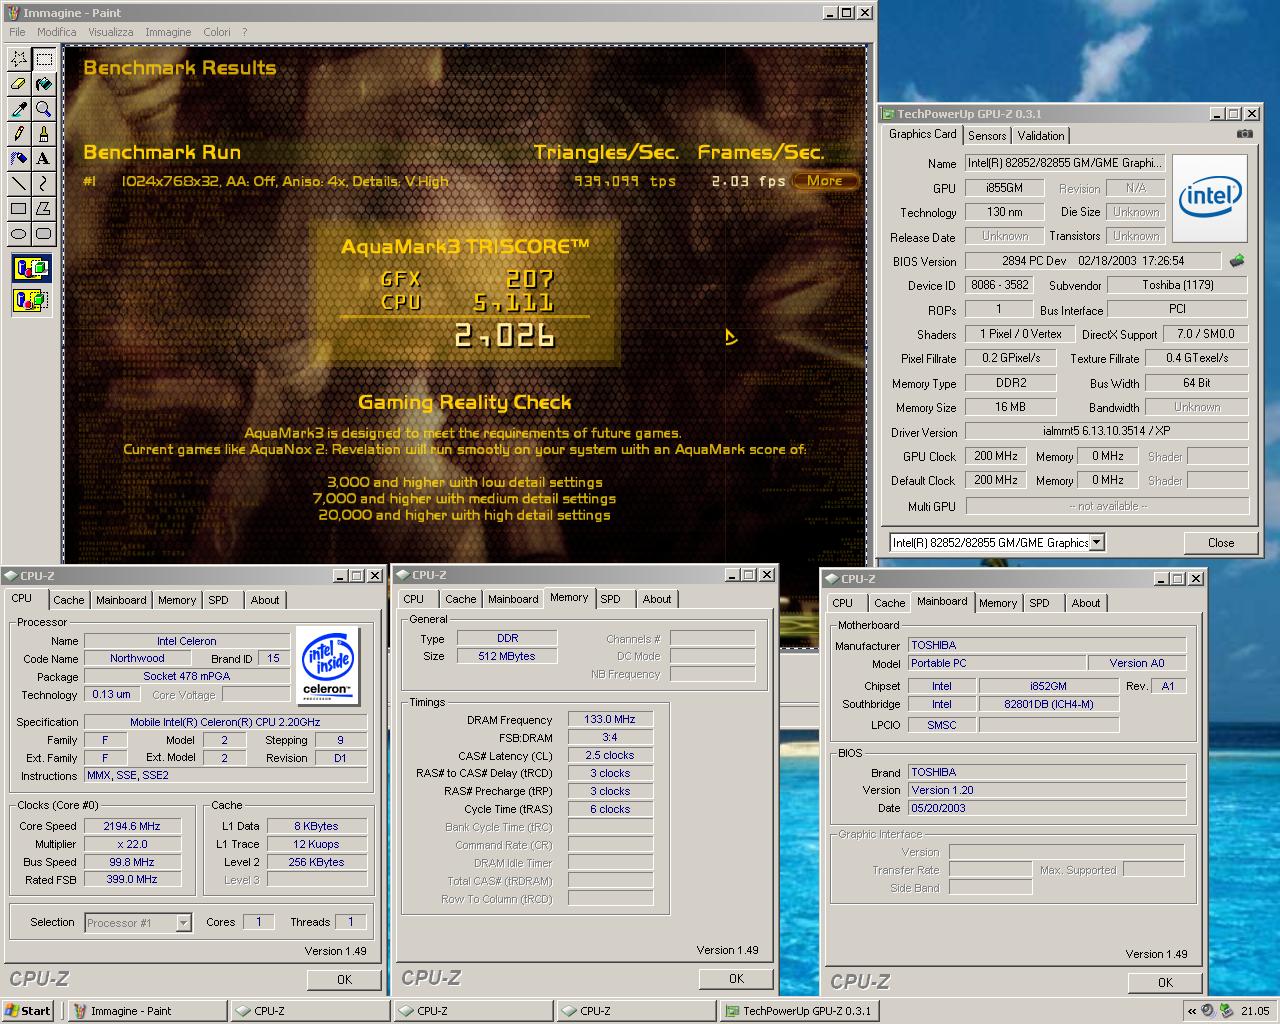
Task: Select the Text tool marked A
Action: [x=43, y=159]
